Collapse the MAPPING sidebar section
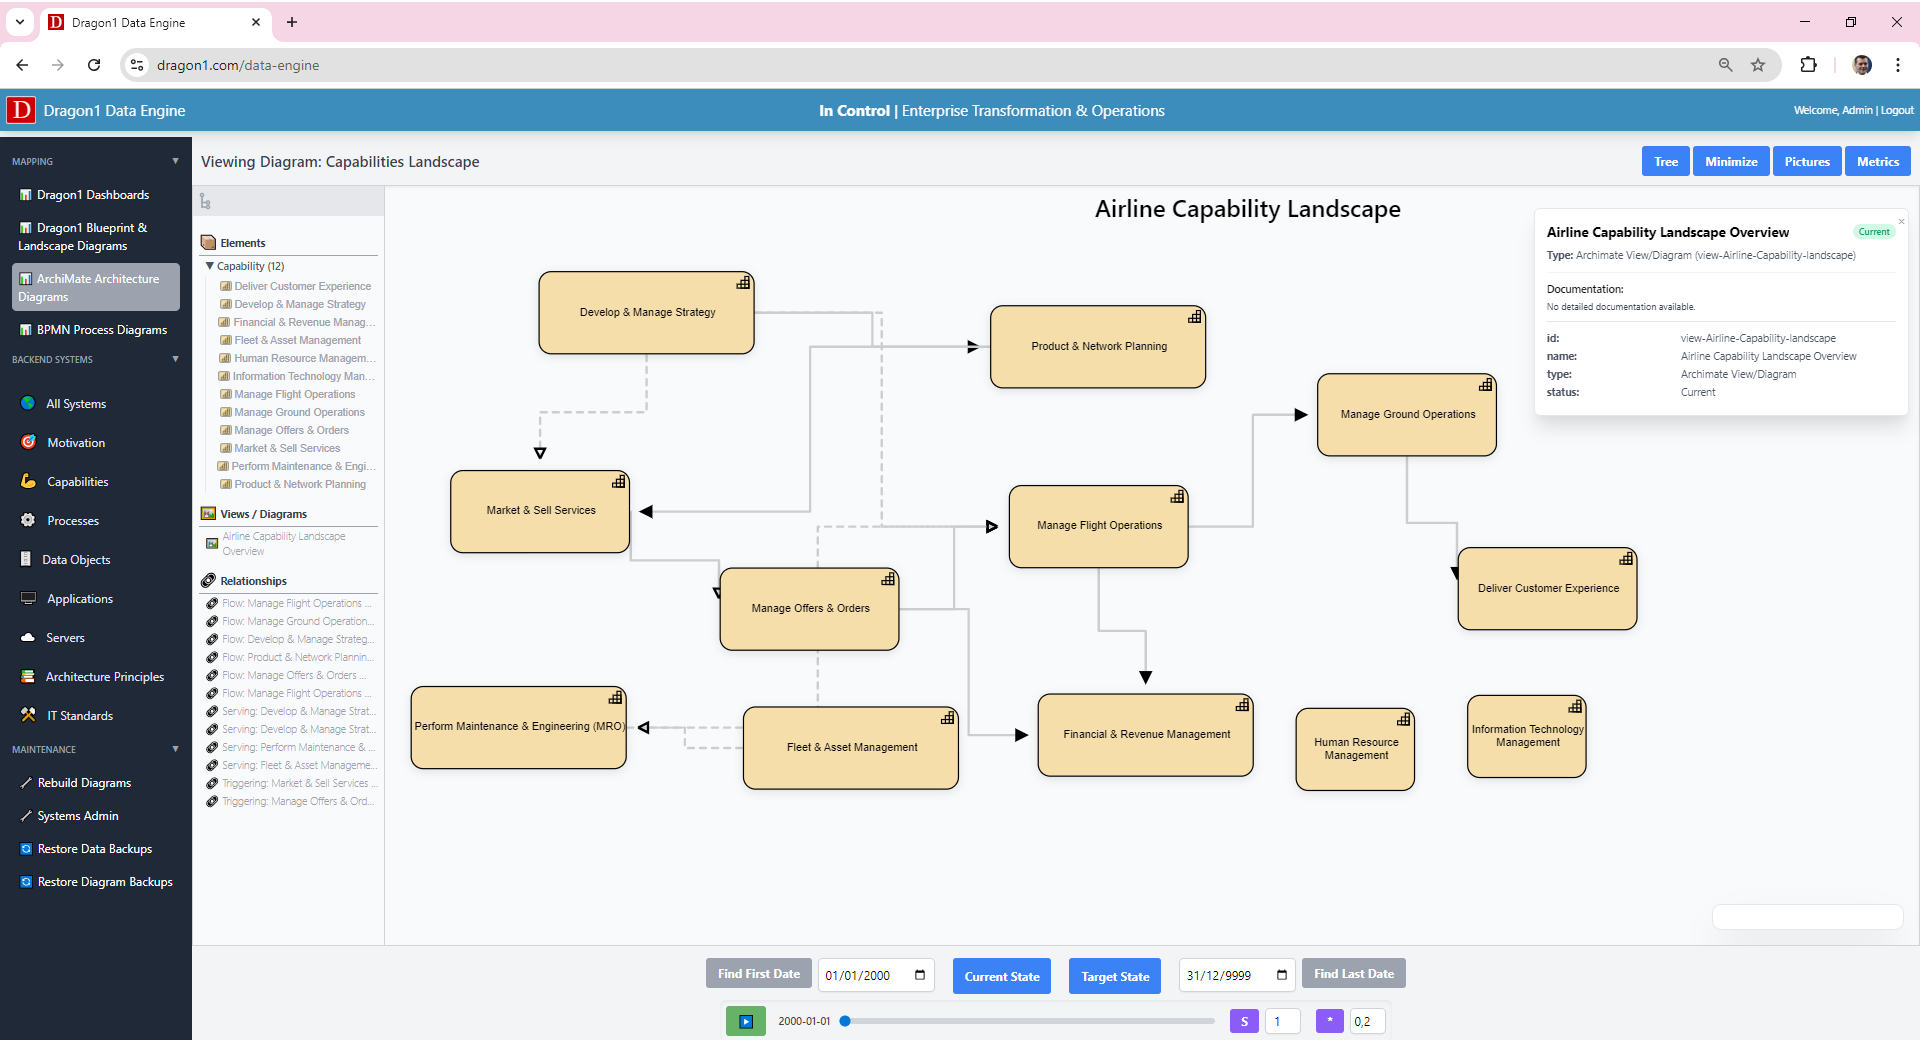The width and height of the screenshot is (1920, 1040). pyautogui.click(x=175, y=161)
